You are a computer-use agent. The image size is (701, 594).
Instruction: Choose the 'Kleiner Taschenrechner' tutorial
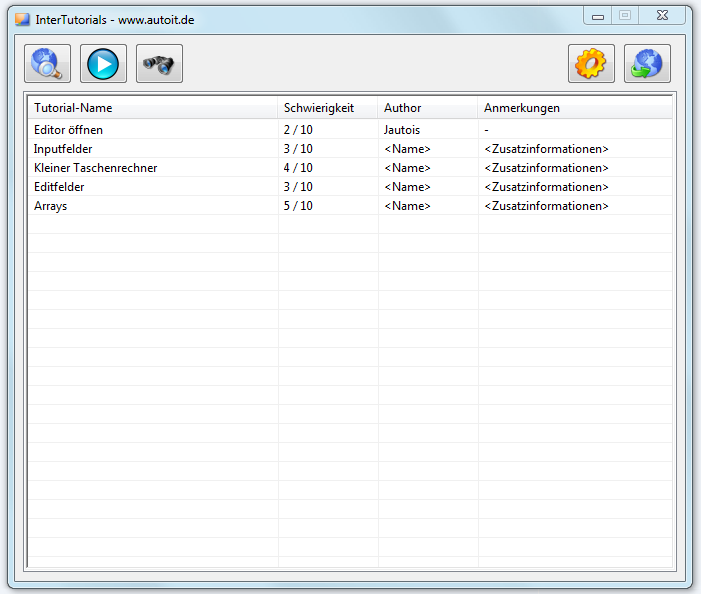coord(95,168)
